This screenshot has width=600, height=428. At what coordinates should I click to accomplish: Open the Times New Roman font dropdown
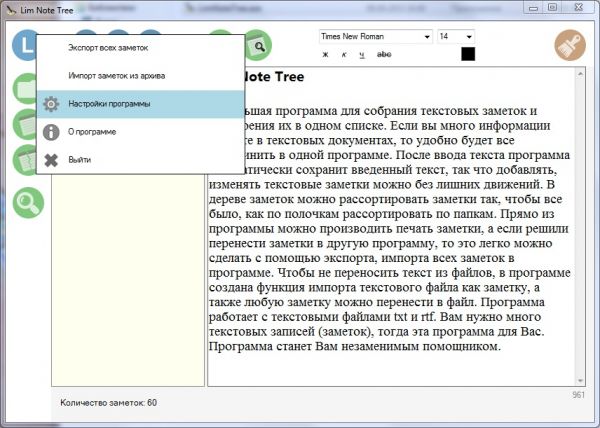click(425, 37)
